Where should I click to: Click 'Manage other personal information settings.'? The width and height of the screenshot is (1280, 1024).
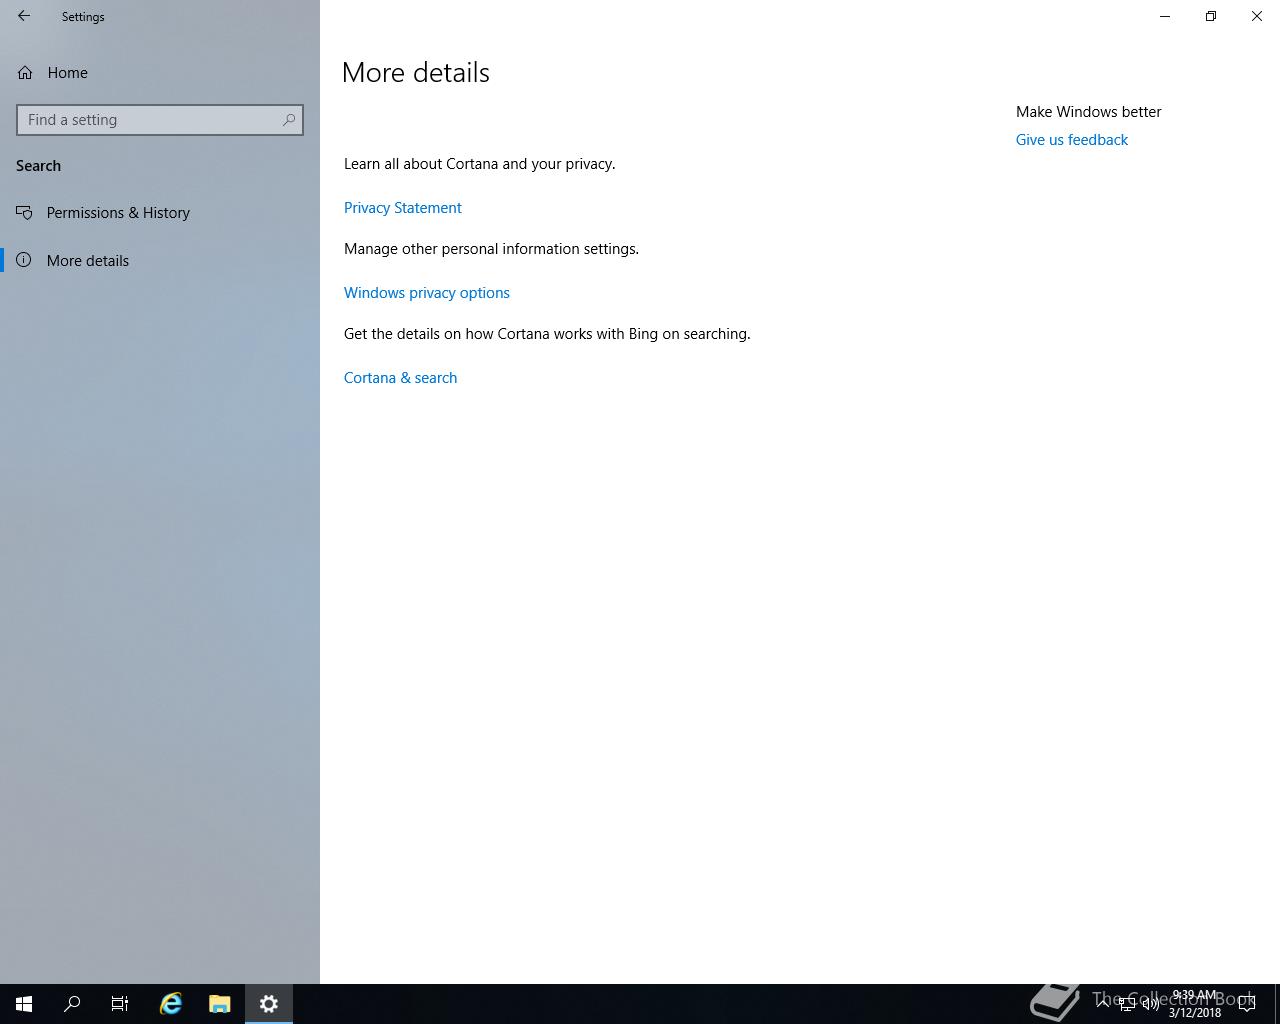point(491,249)
